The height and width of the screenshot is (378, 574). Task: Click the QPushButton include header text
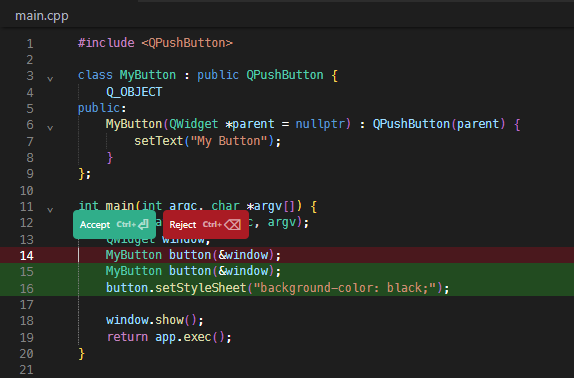click(x=187, y=43)
